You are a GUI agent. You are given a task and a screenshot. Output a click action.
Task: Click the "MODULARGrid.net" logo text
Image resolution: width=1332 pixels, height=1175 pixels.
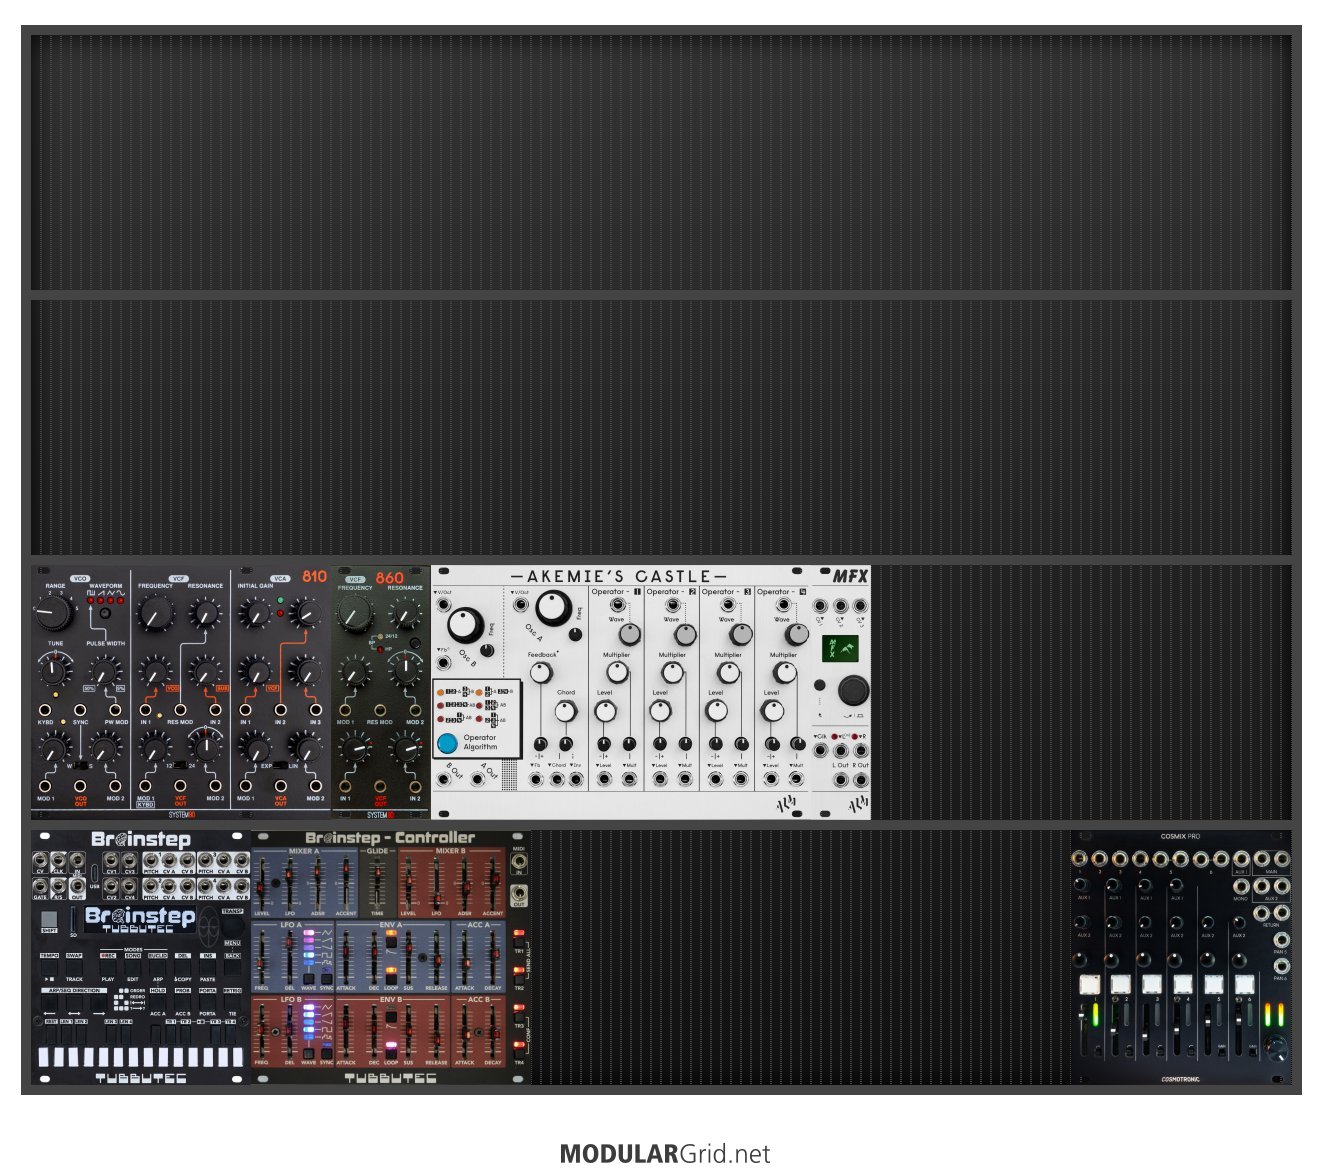[665, 1154]
